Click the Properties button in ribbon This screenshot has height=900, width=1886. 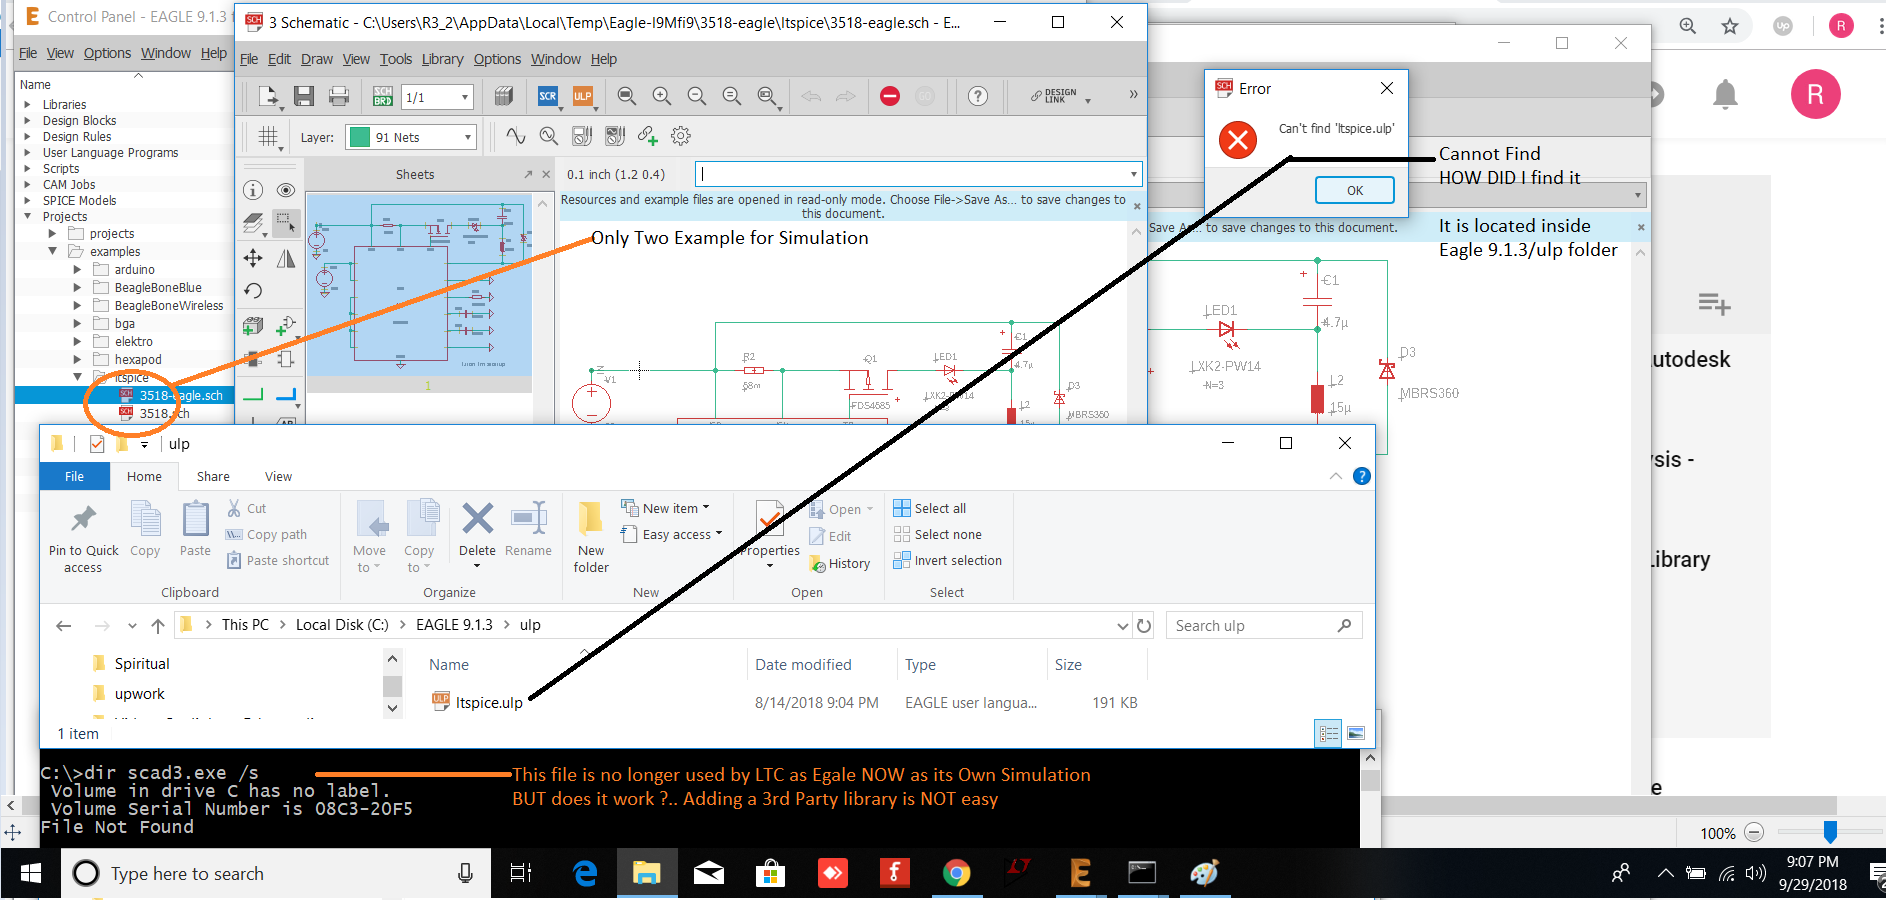[x=770, y=535]
